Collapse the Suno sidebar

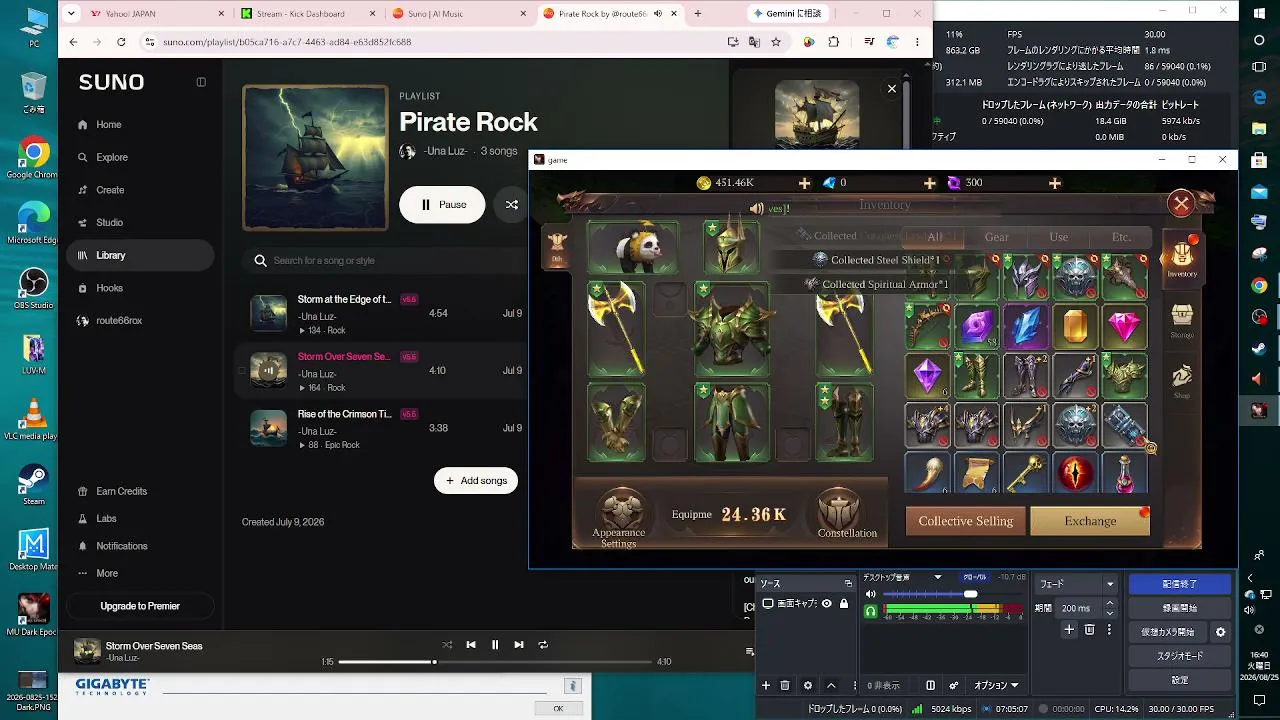coord(201,82)
